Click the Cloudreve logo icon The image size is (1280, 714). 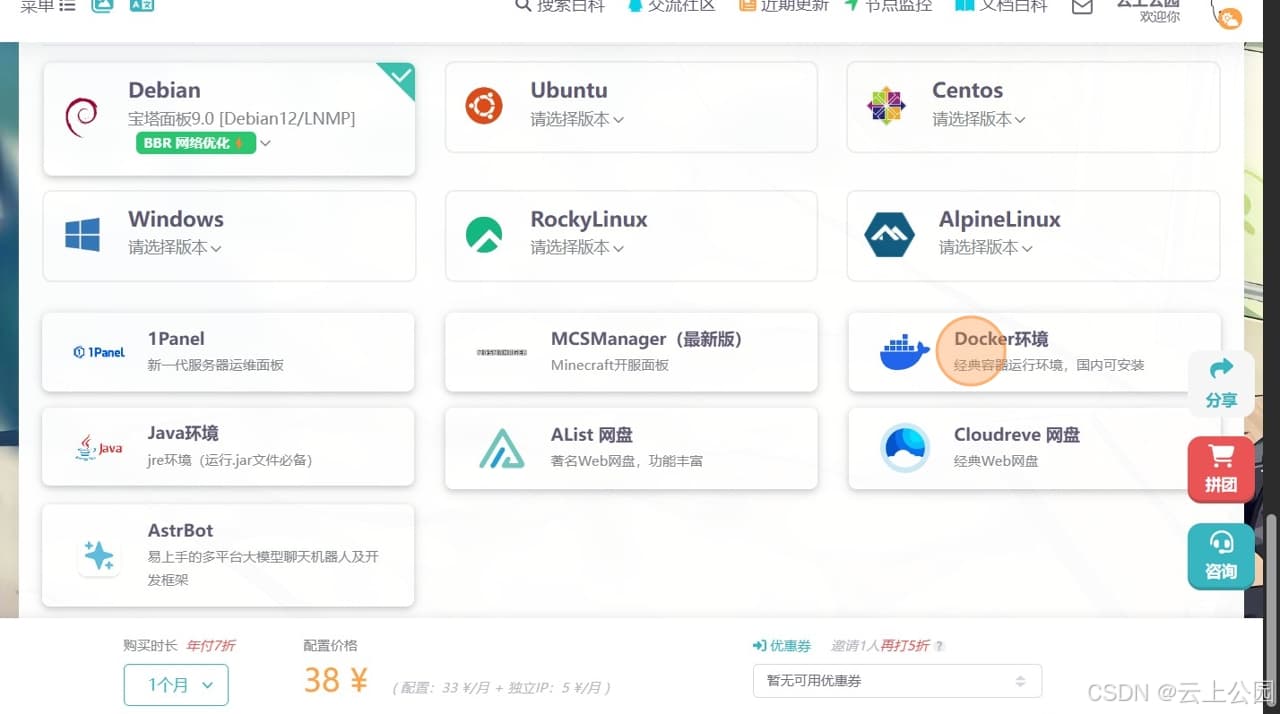905,448
